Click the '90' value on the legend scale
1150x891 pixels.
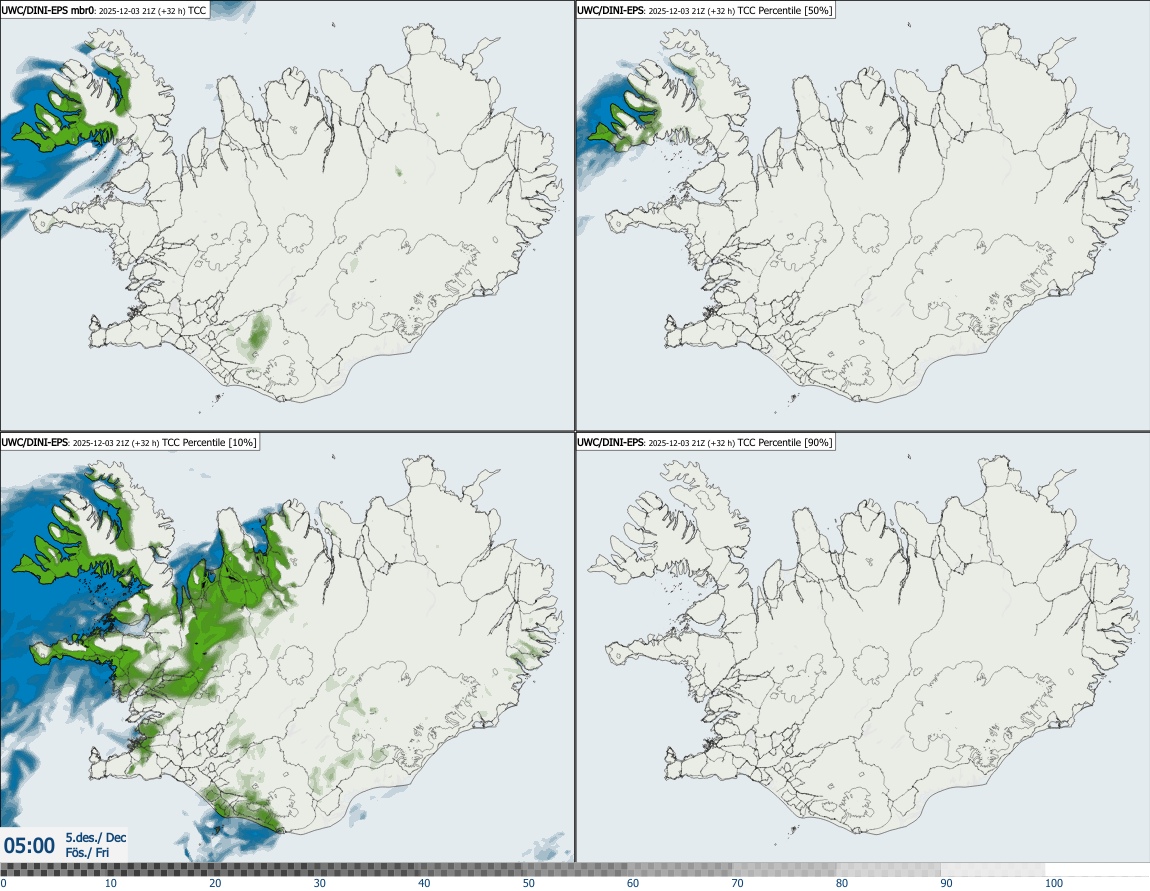(x=947, y=883)
